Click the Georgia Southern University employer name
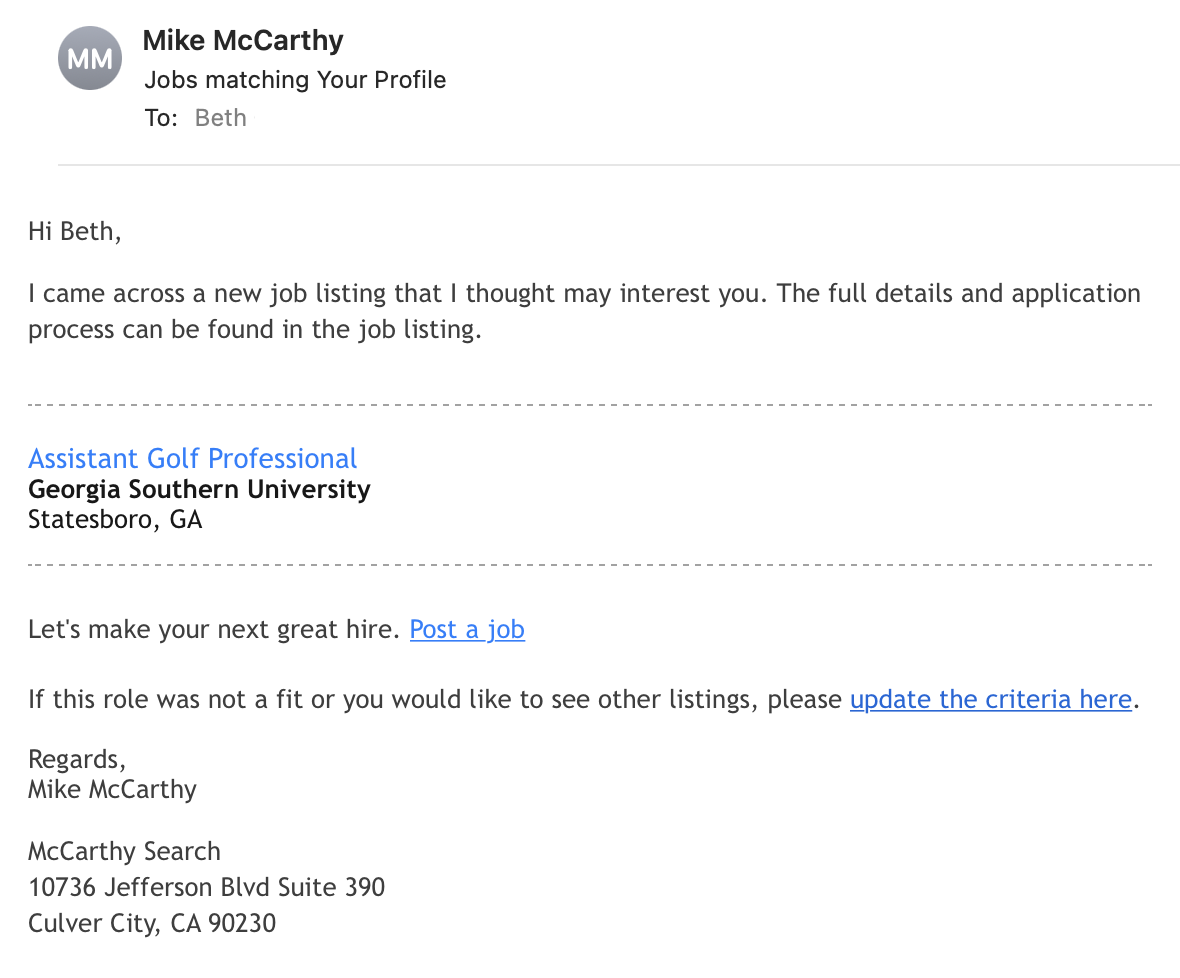Viewport: 1180px width, 978px height. (x=199, y=490)
